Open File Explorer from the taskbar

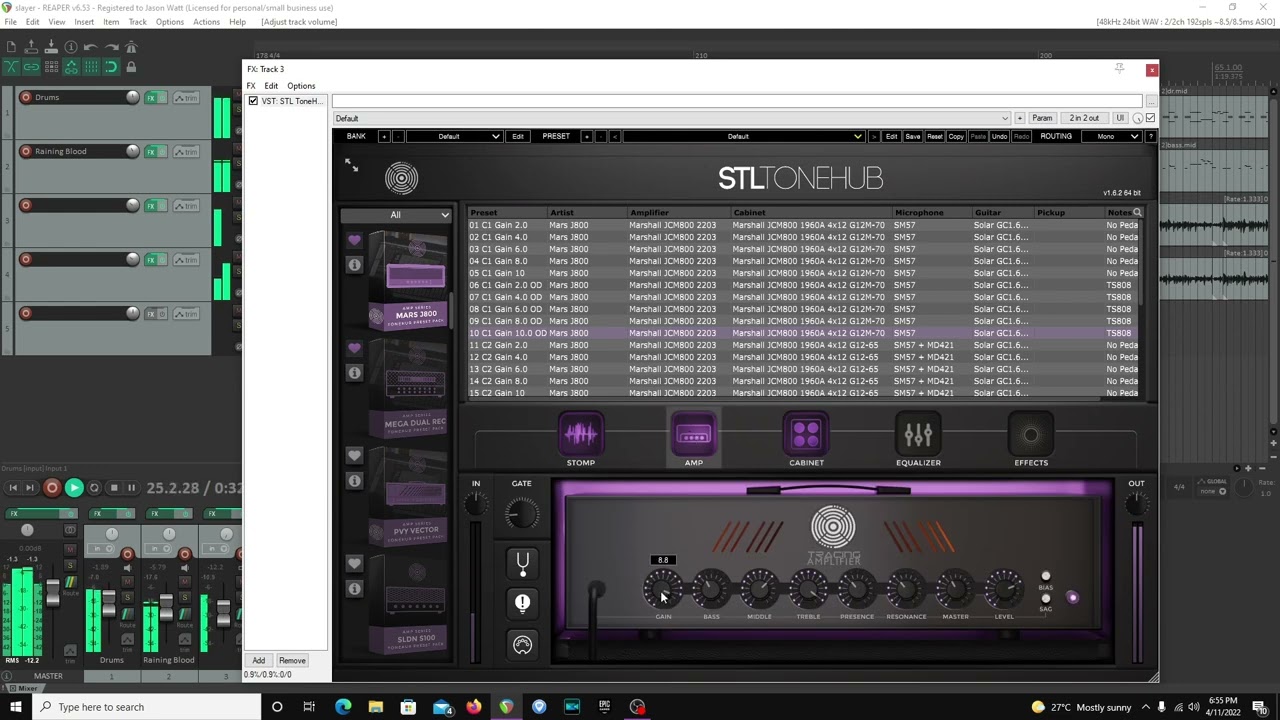[x=375, y=707]
